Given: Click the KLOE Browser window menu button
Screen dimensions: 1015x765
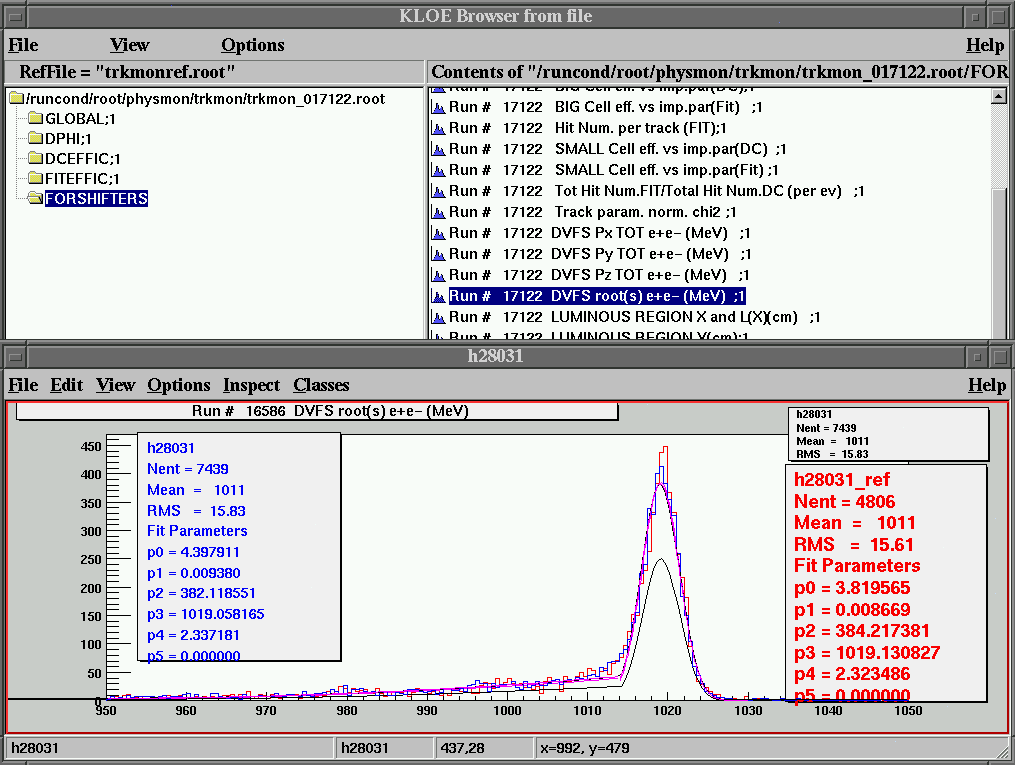Looking at the screenshot, I should point(16,16).
